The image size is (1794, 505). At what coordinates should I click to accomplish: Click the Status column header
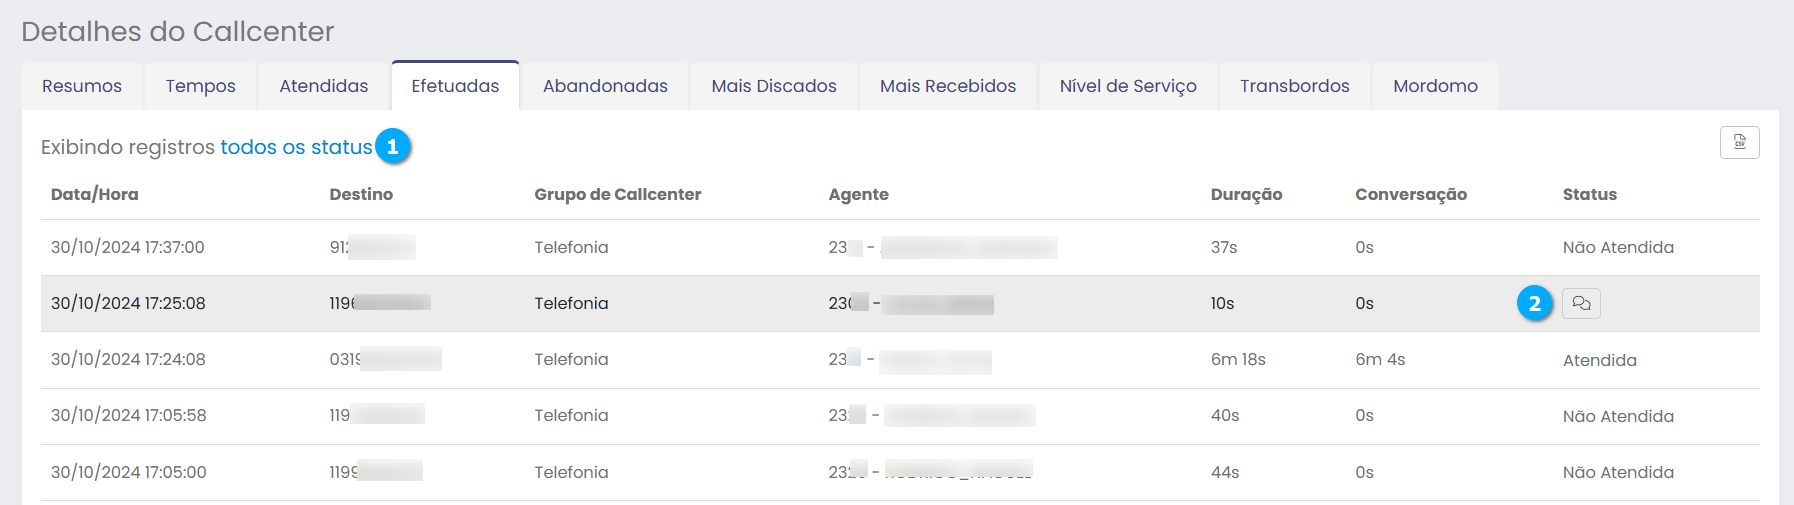pos(1589,194)
